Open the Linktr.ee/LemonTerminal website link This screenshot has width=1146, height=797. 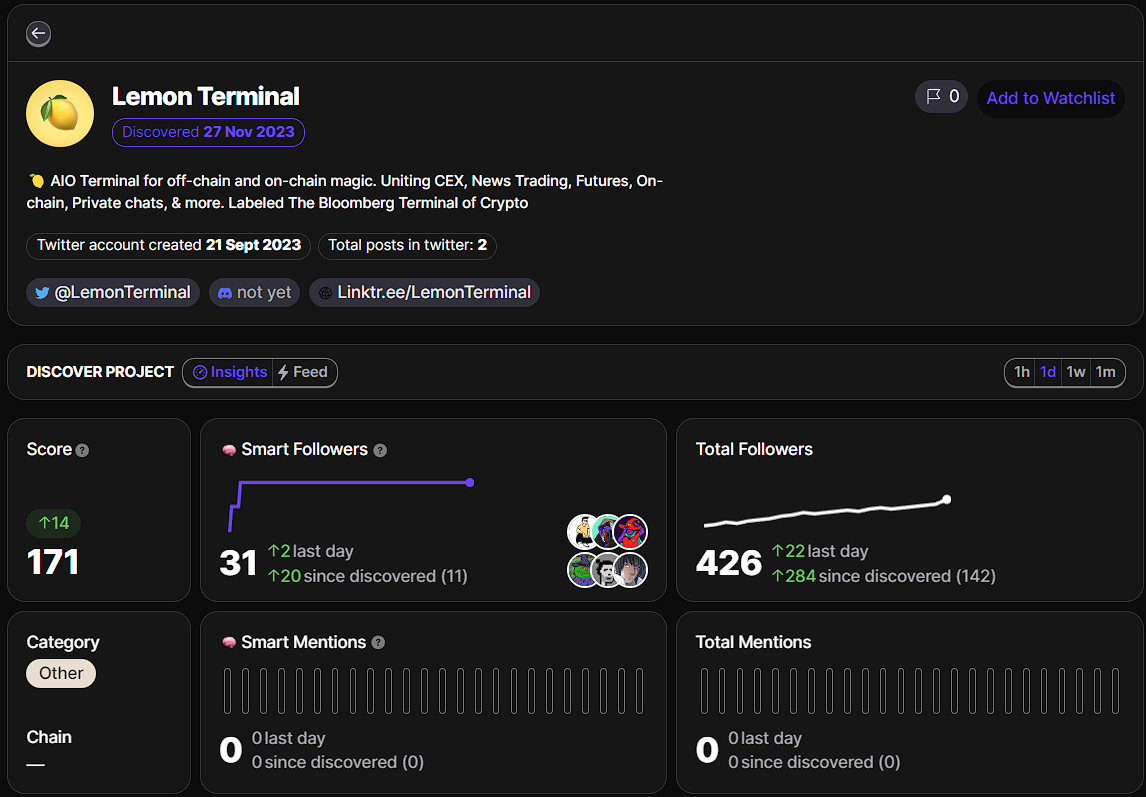click(425, 292)
